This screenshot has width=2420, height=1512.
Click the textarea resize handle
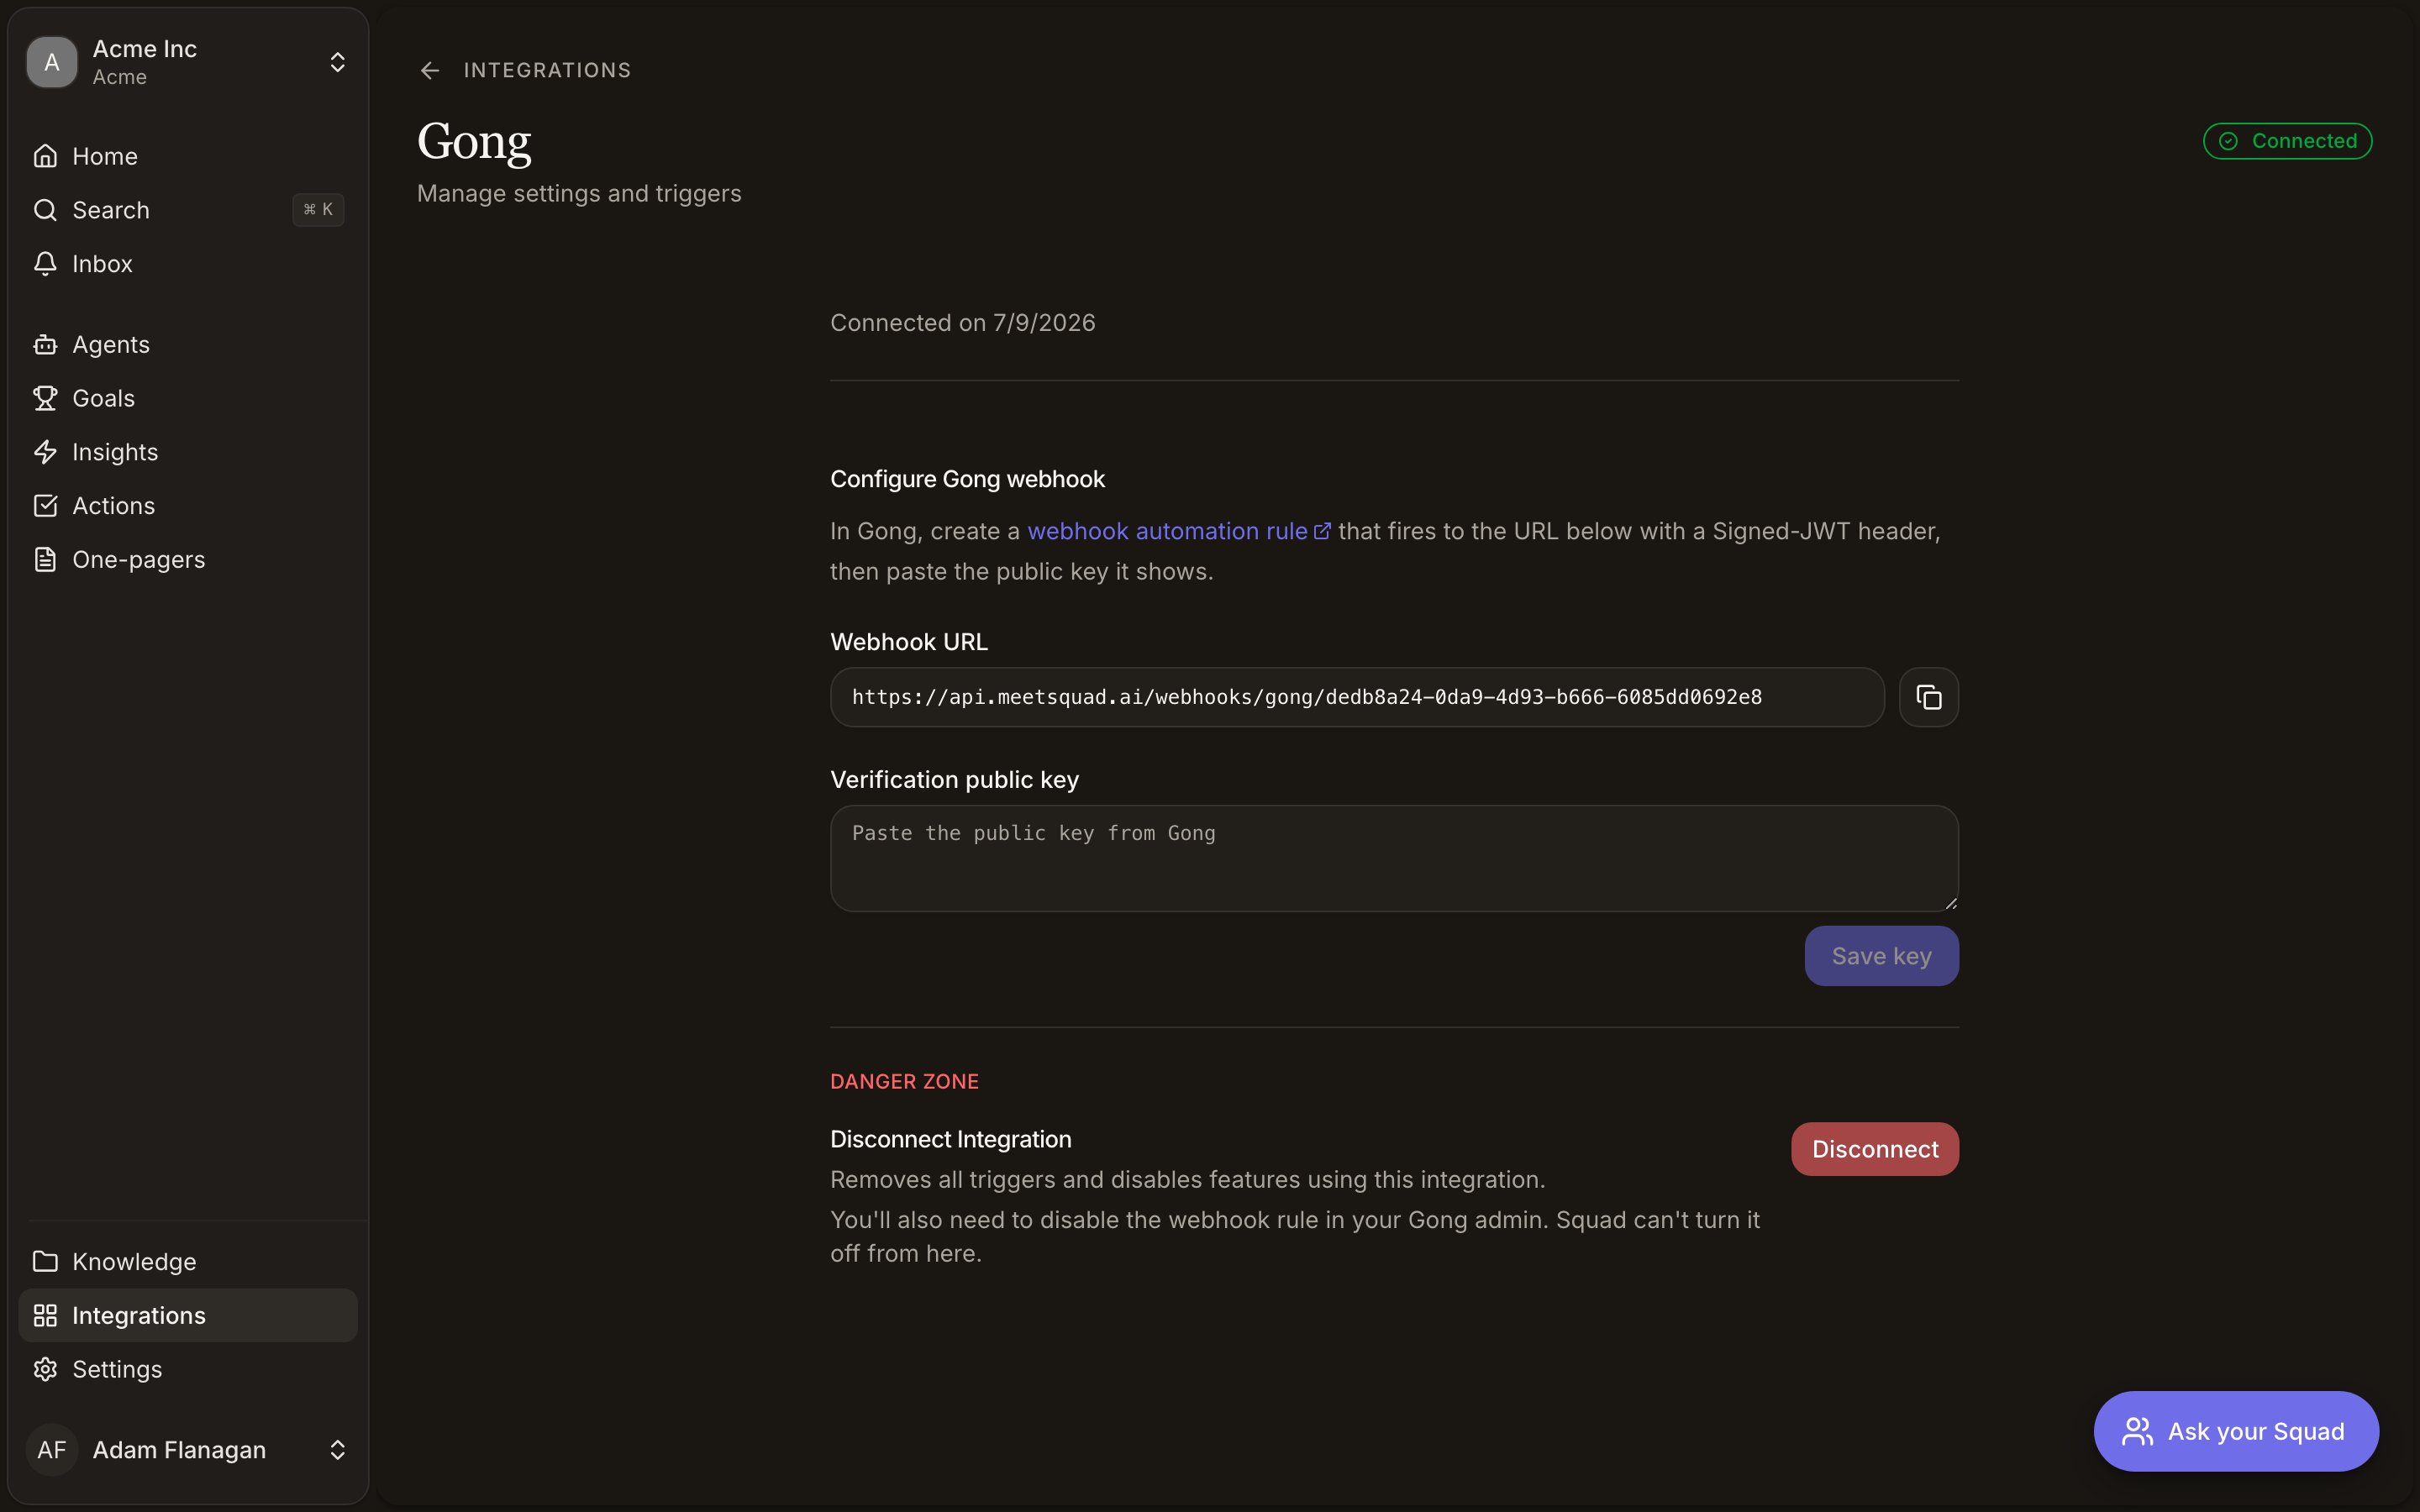pos(1950,903)
